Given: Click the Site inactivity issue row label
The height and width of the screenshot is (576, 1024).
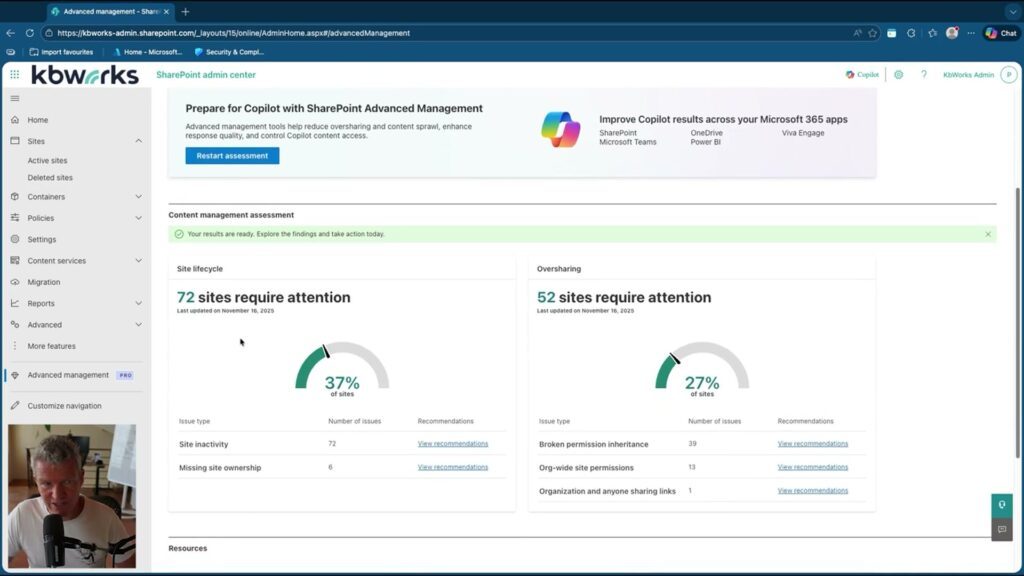Looking at the screenshot, I should click(204, 445).
